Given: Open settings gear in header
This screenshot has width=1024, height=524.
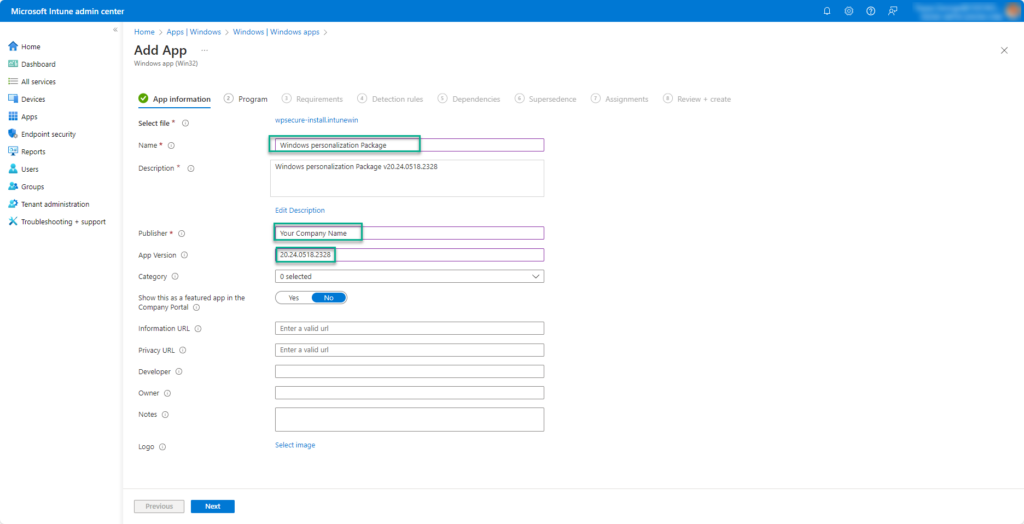Looking at the screenshot, I should coord(848,11).
